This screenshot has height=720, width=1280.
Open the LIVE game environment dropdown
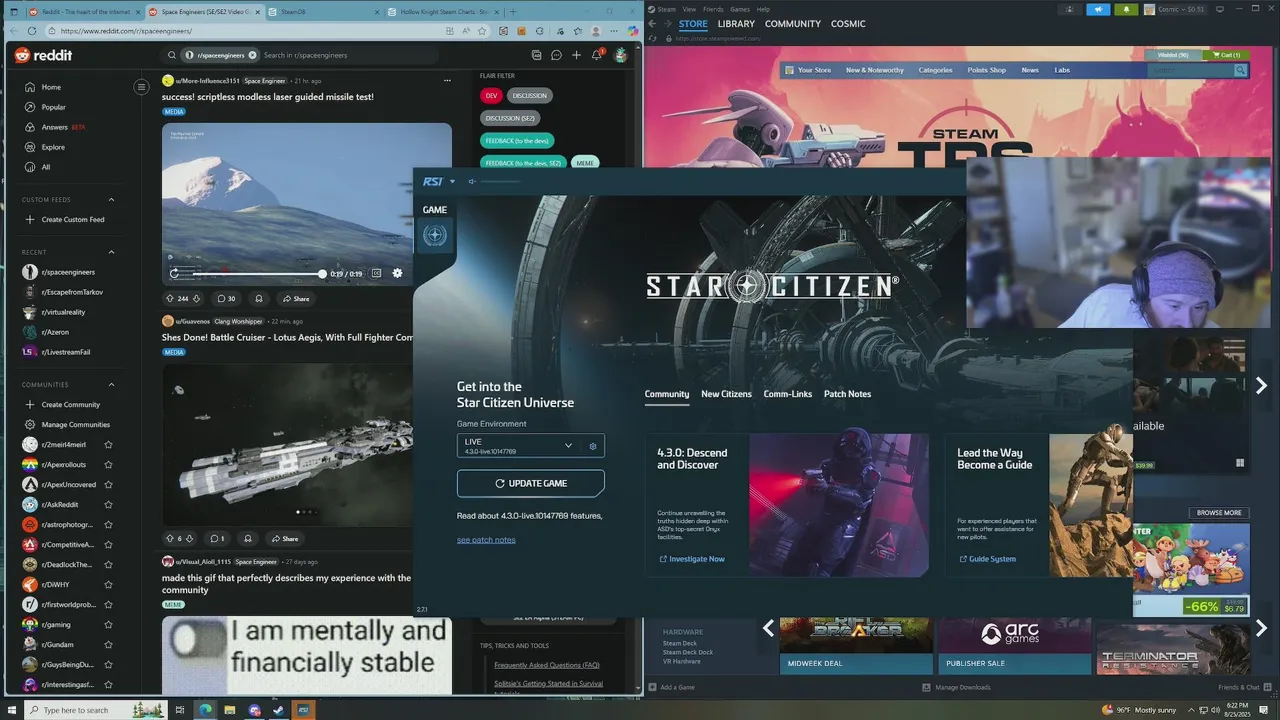pyautogui.click(x=518, y=446)
